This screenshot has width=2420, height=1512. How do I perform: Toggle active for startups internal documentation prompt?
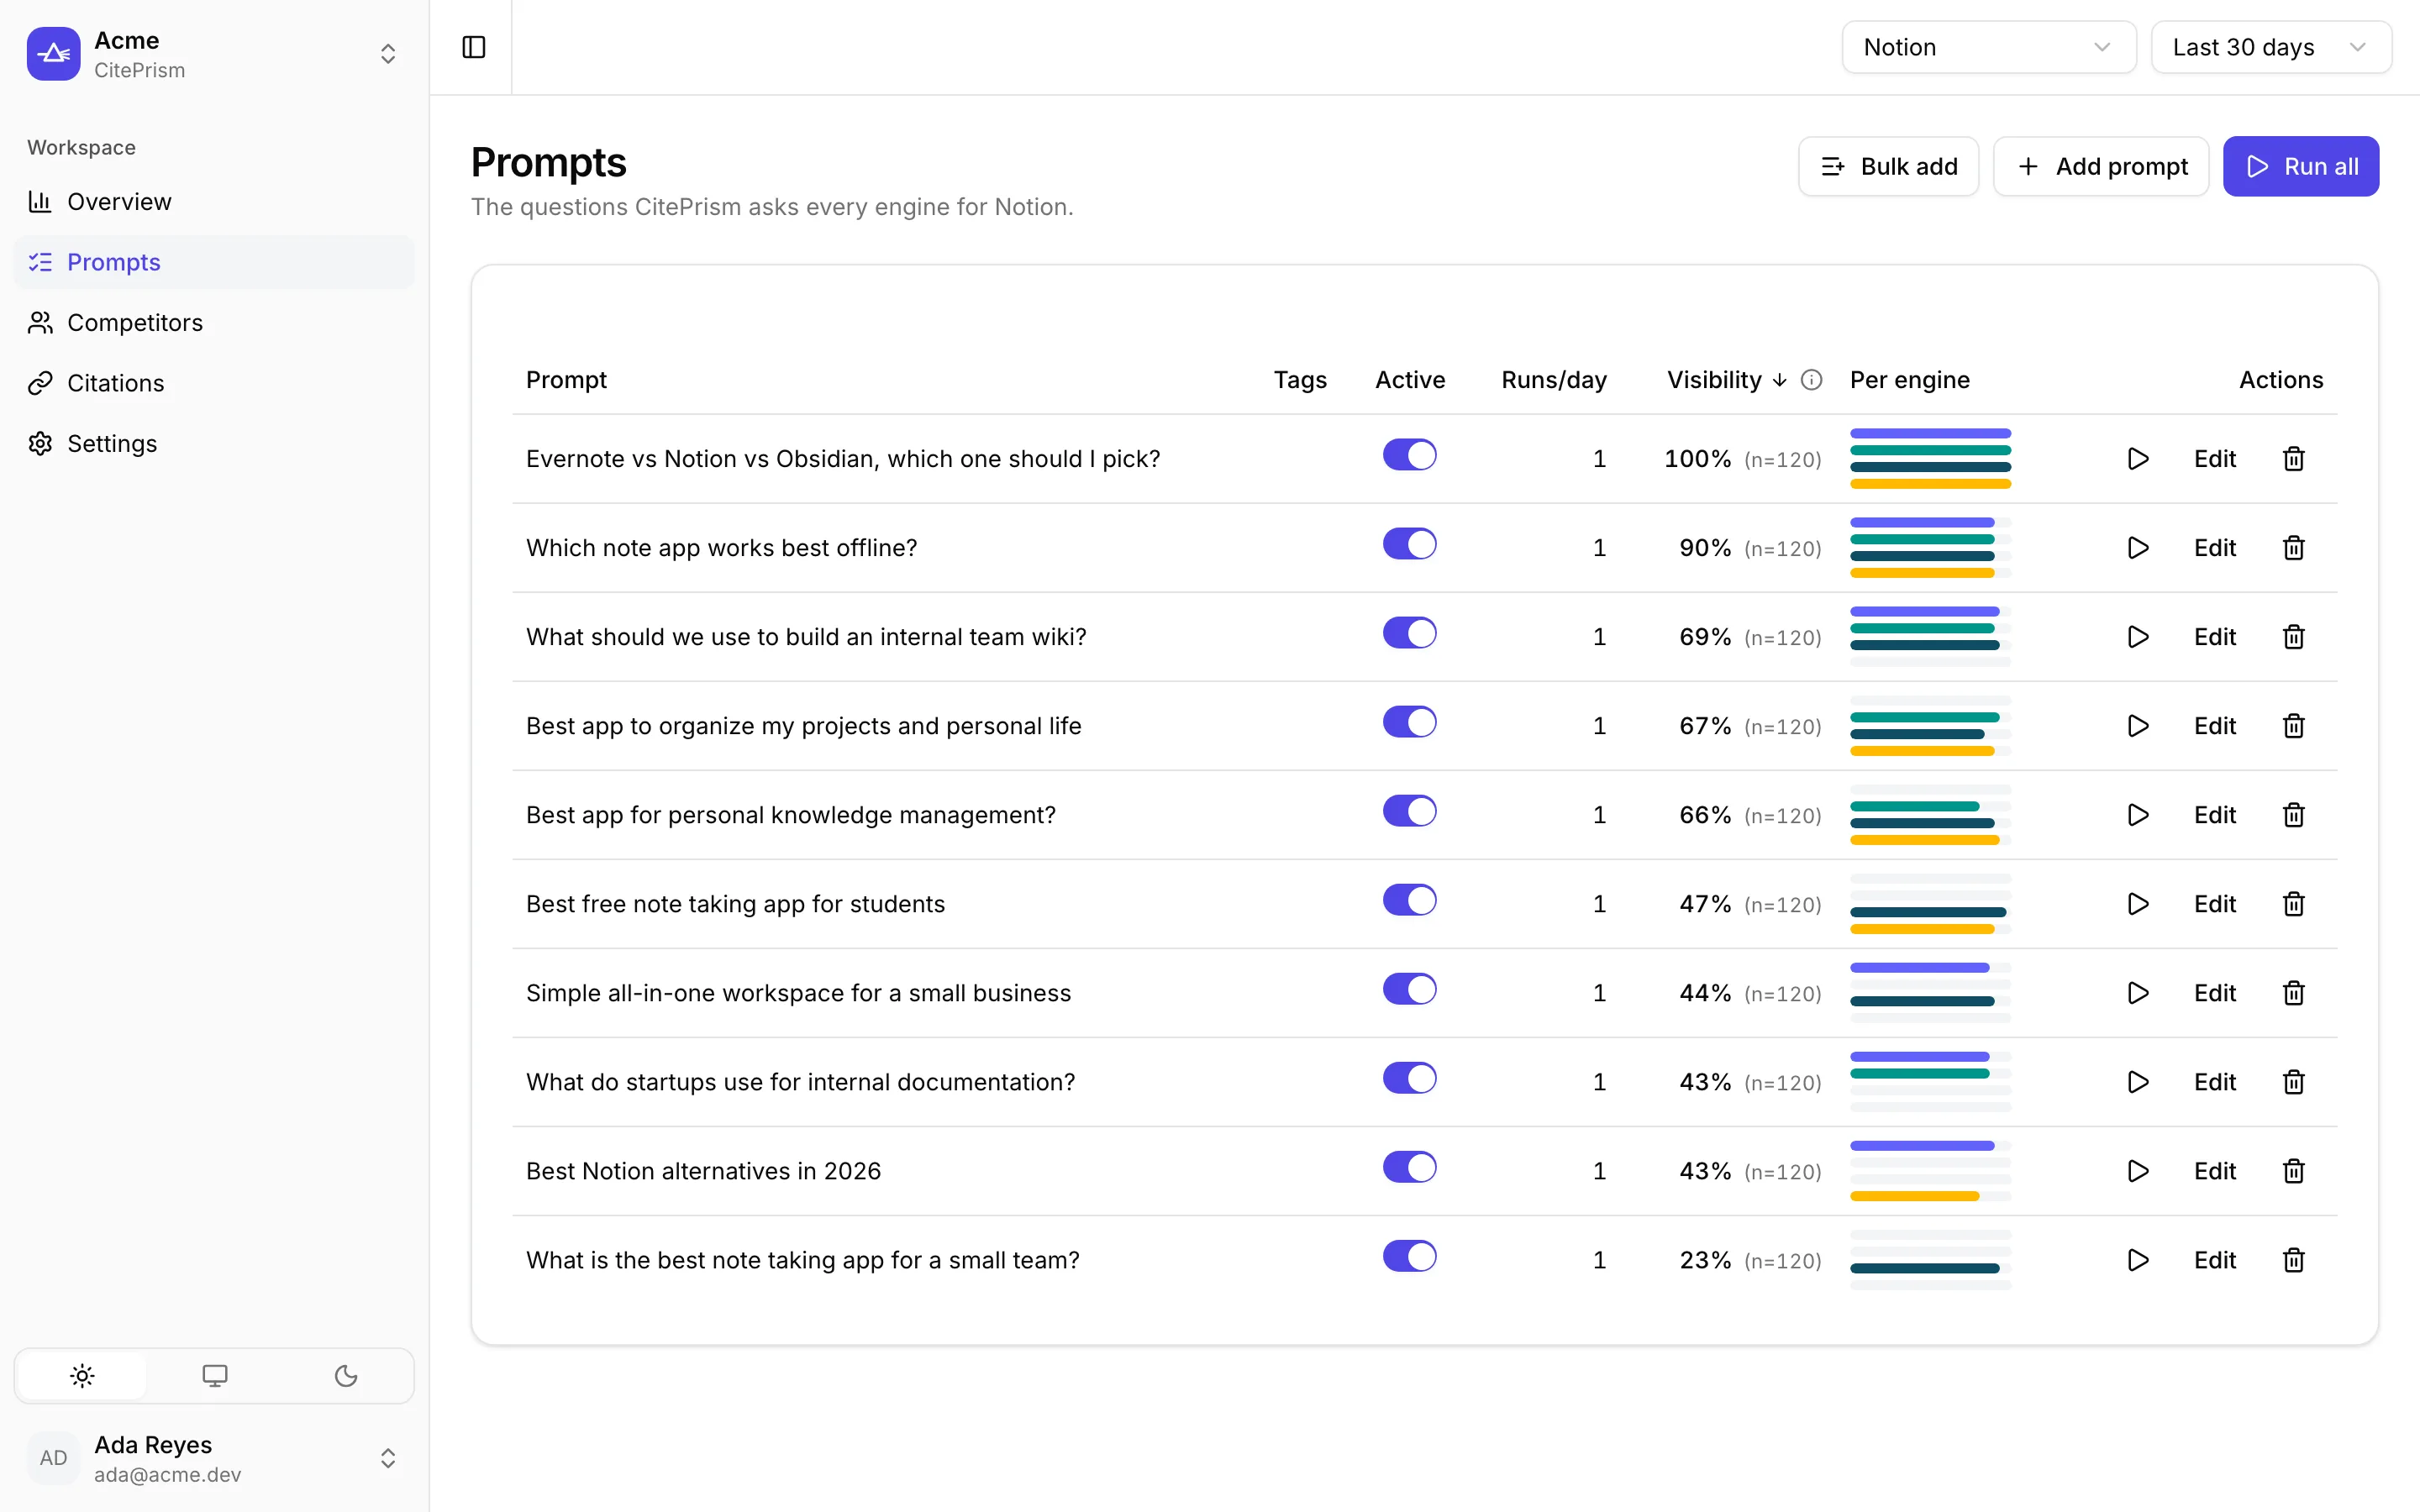click(x=1409, y=1078)
